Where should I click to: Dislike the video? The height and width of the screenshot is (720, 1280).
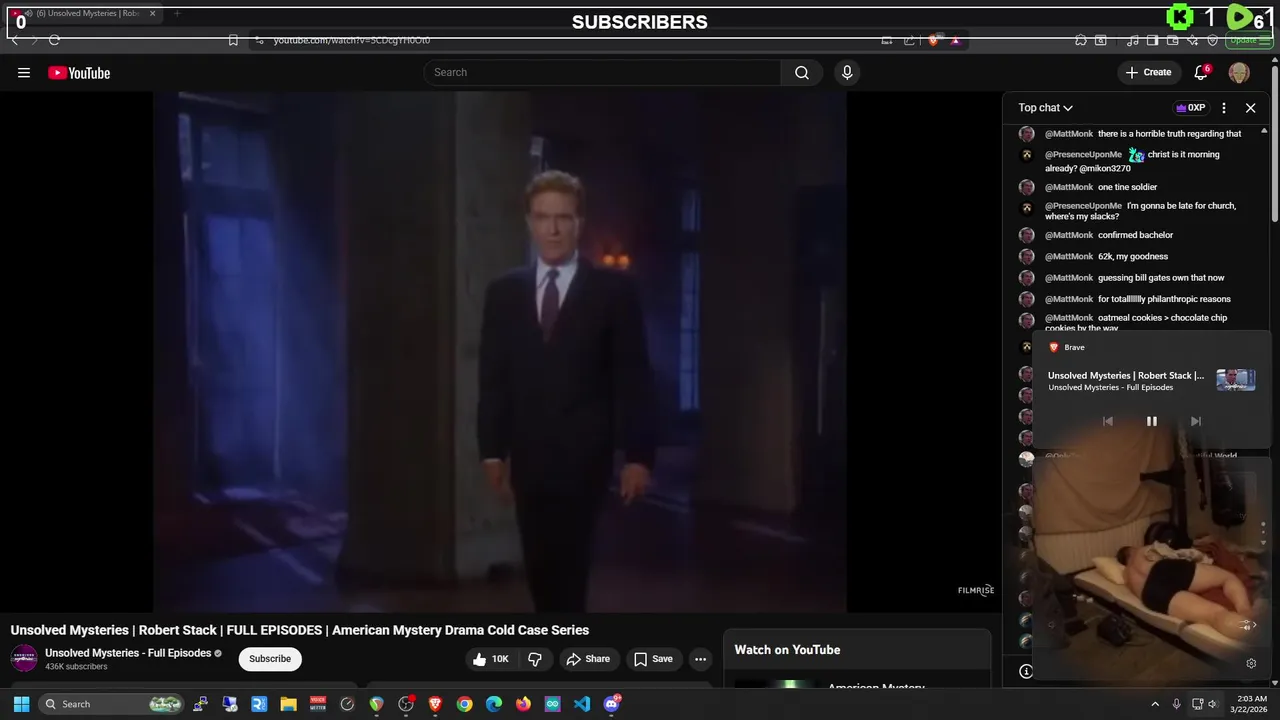pyautogui.click(x=535, y=659)
